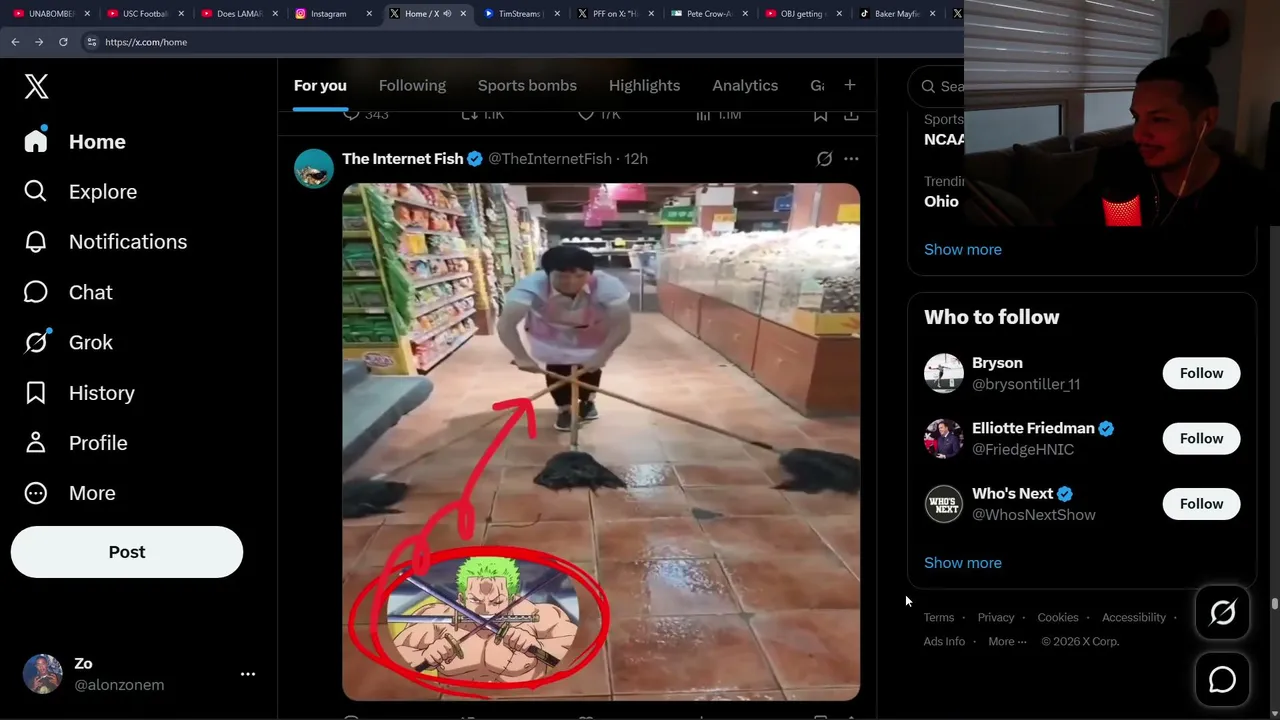Click the browser back arrow
The height and width of the screenshot is (720, 1280).
pos(15,42)
